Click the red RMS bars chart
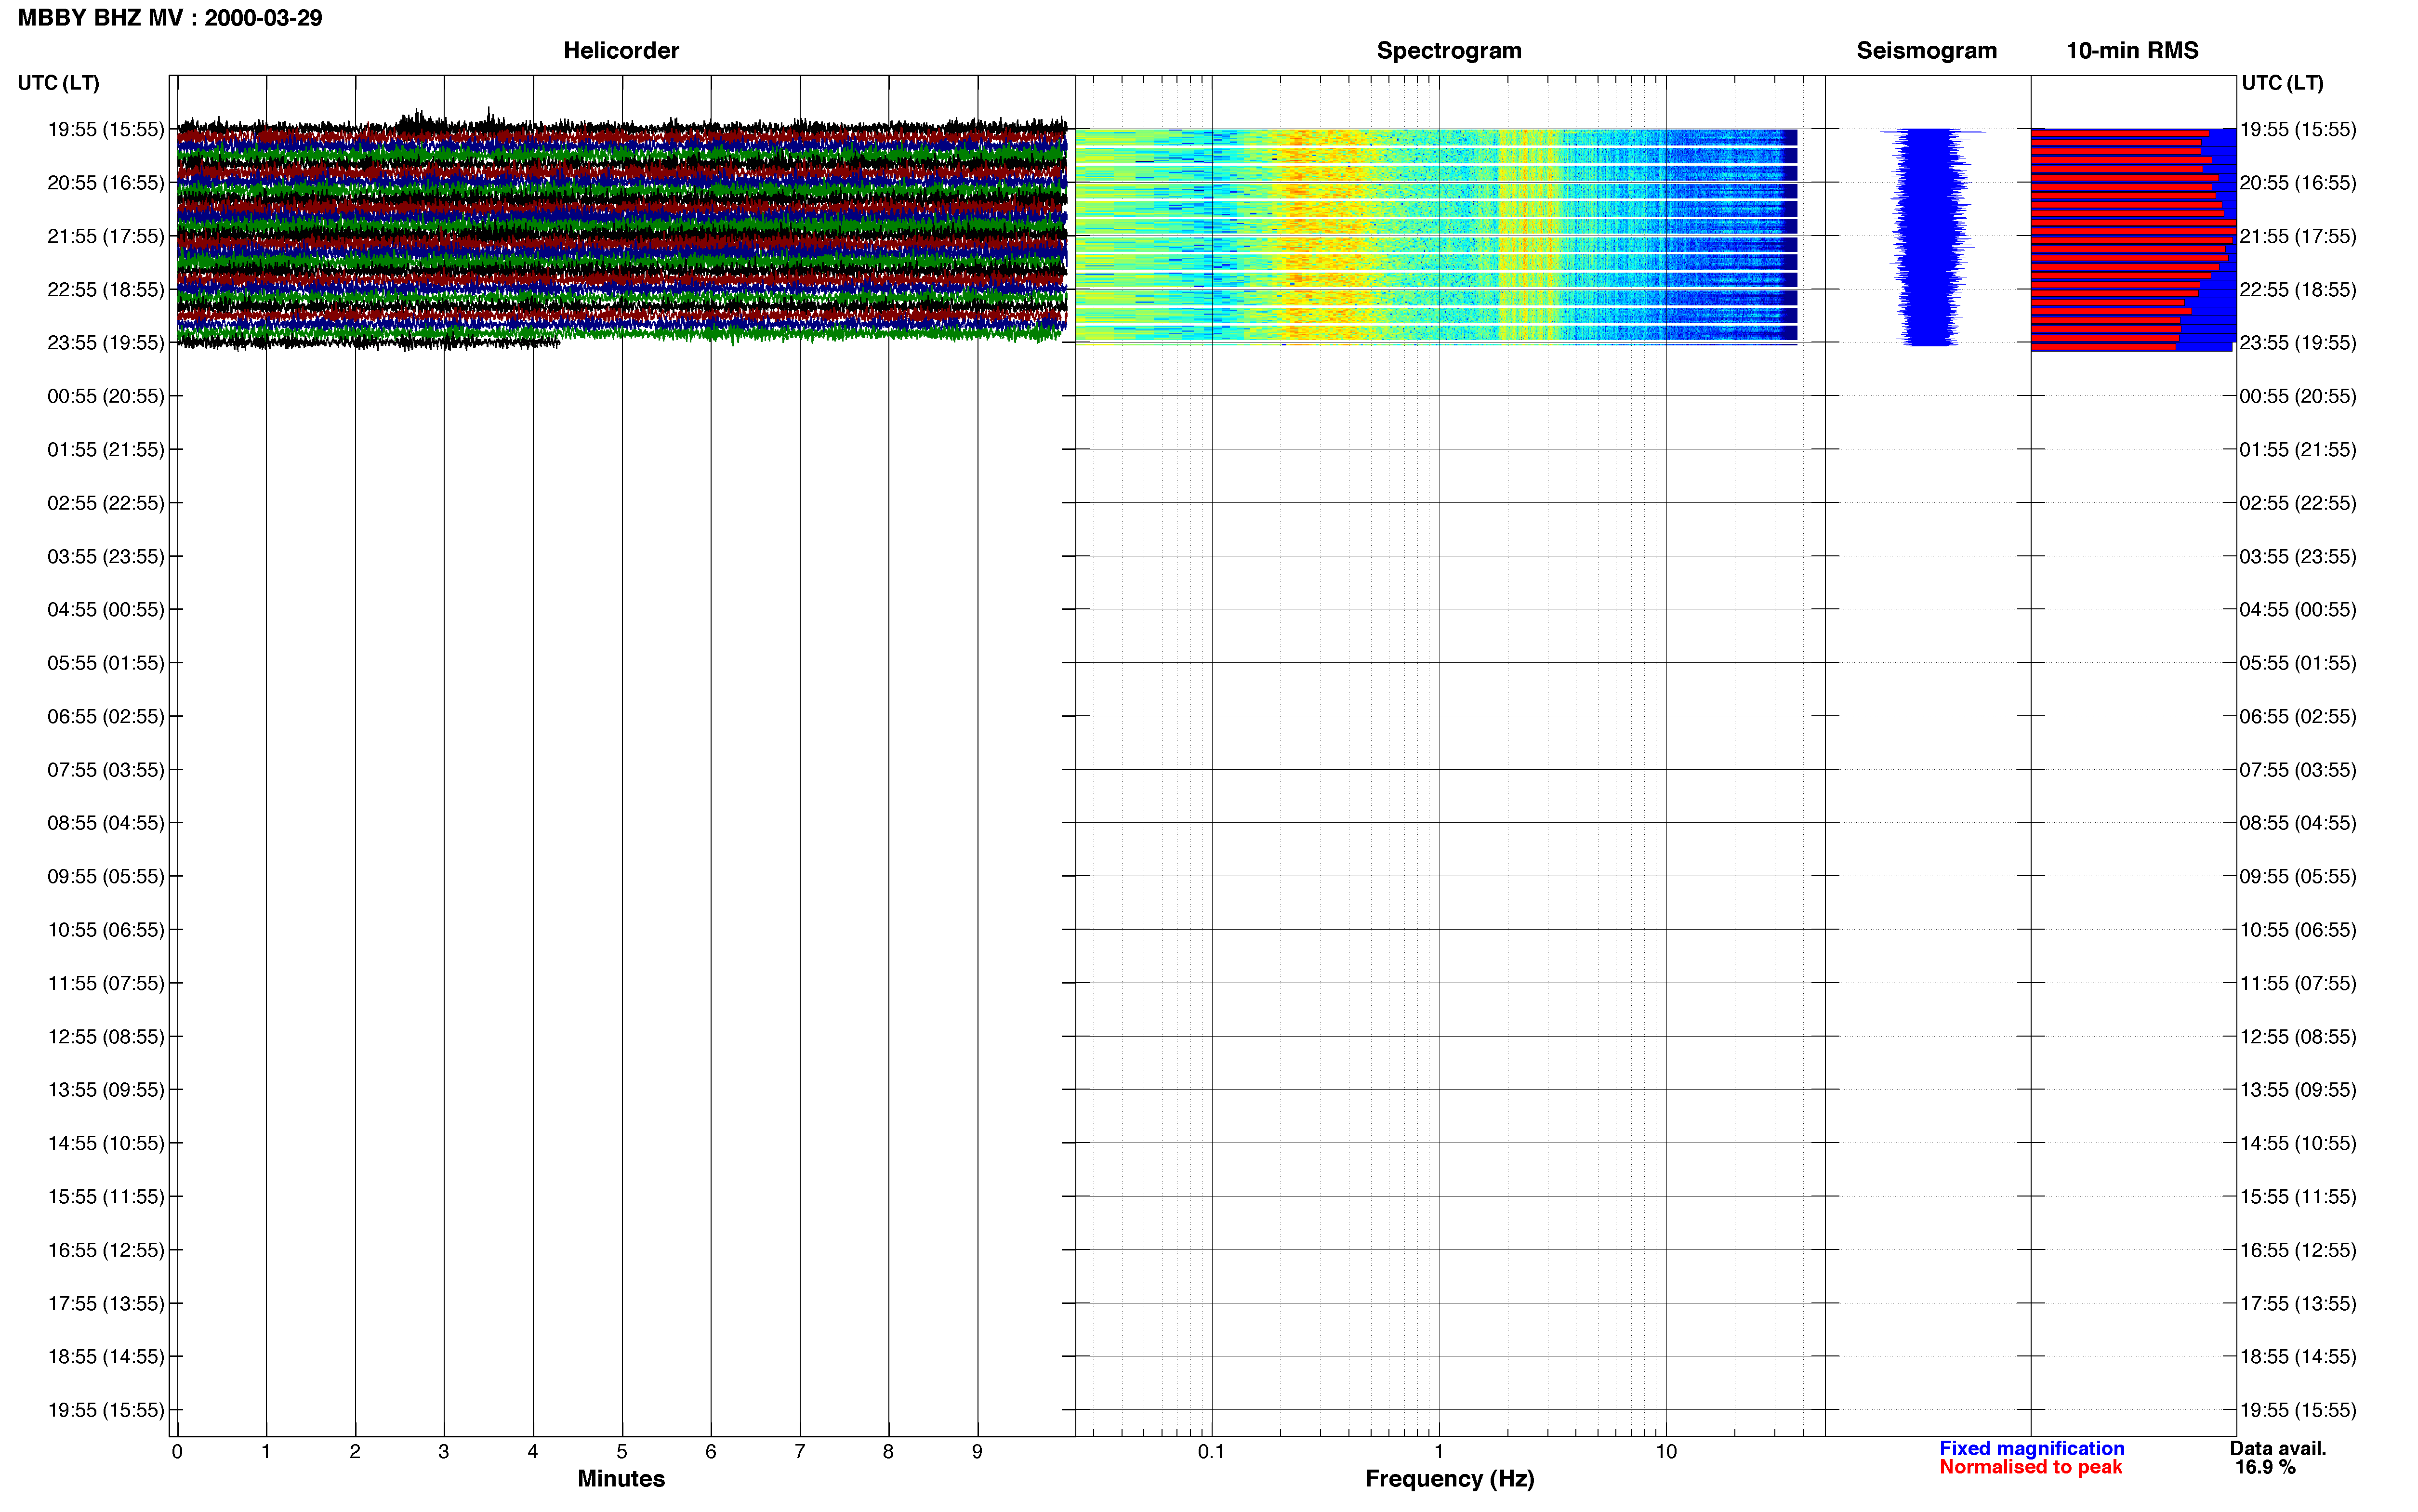The width and height of the screenshot is (2418, 1512). (x=2133, y=240)
